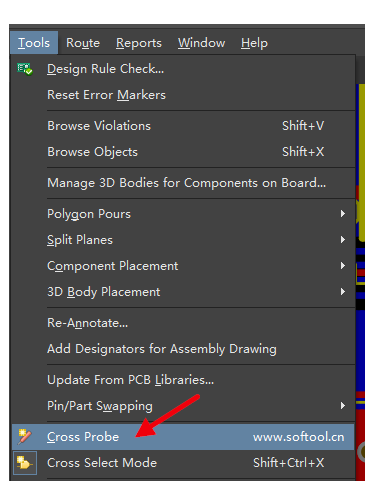Click the Cross Probe pencil icon
Viewport: 366px width, 481px height.
(x=25, y=437)
